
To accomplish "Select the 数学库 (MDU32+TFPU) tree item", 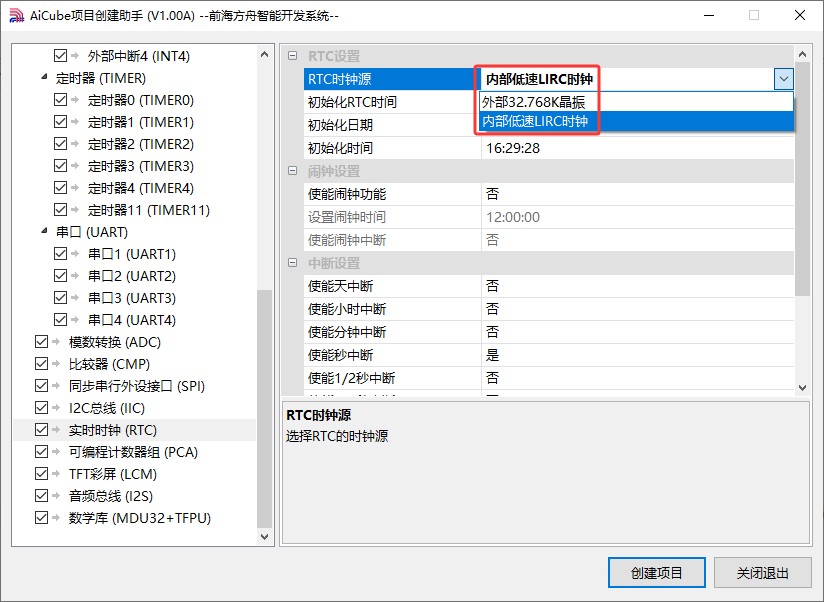I will [140, 518].
